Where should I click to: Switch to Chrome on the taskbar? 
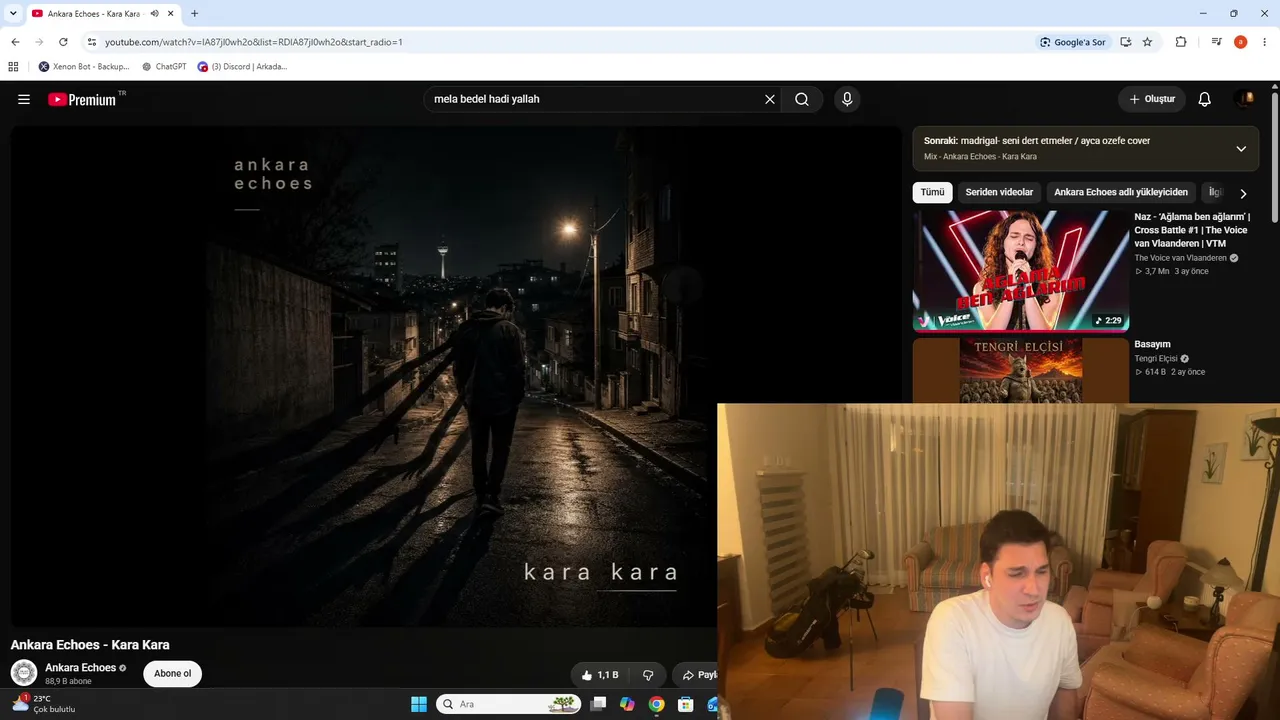(x=656, y=704)
